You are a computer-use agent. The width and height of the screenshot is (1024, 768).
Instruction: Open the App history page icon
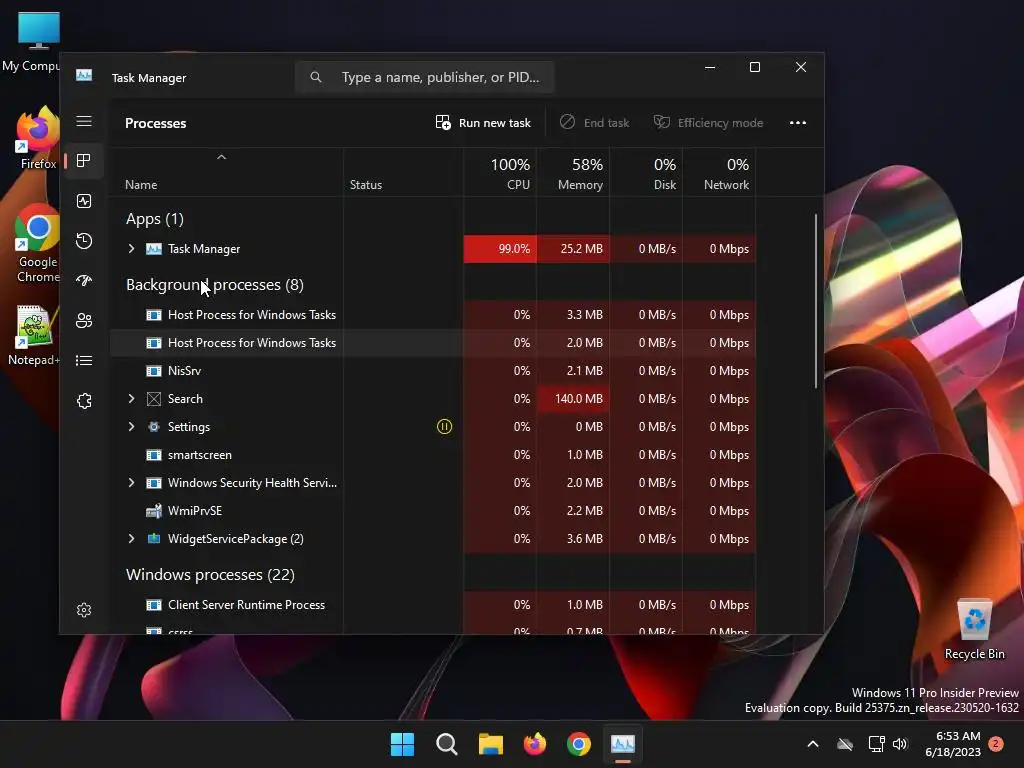[84, 241]
